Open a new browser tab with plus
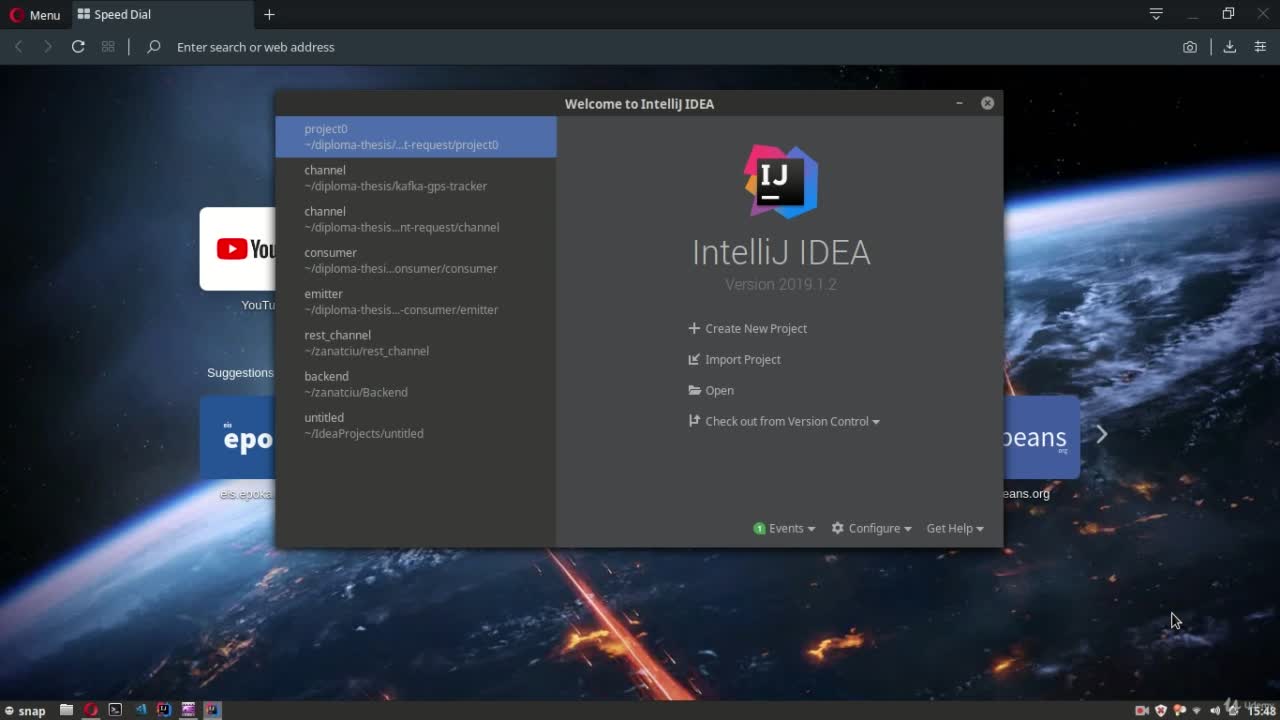This screenshot has height=720, width=1280. (x=269, y=15)
